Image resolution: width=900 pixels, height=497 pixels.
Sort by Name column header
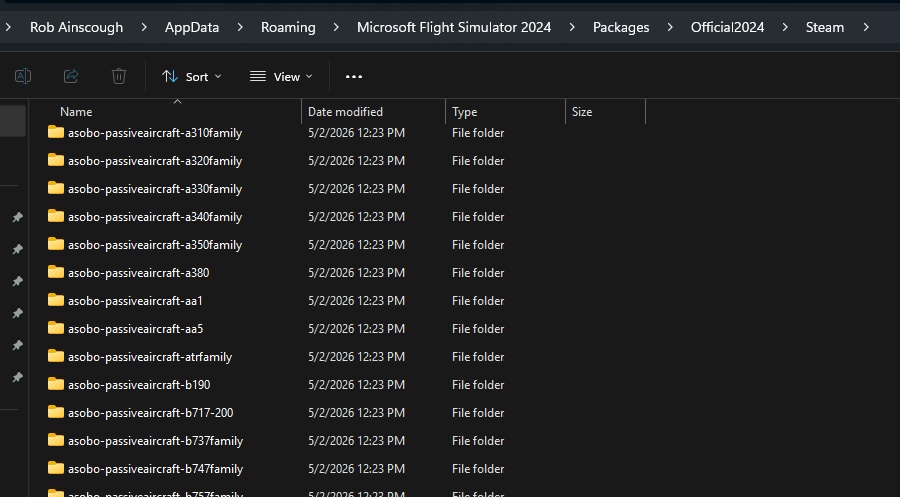pos(76,112)
